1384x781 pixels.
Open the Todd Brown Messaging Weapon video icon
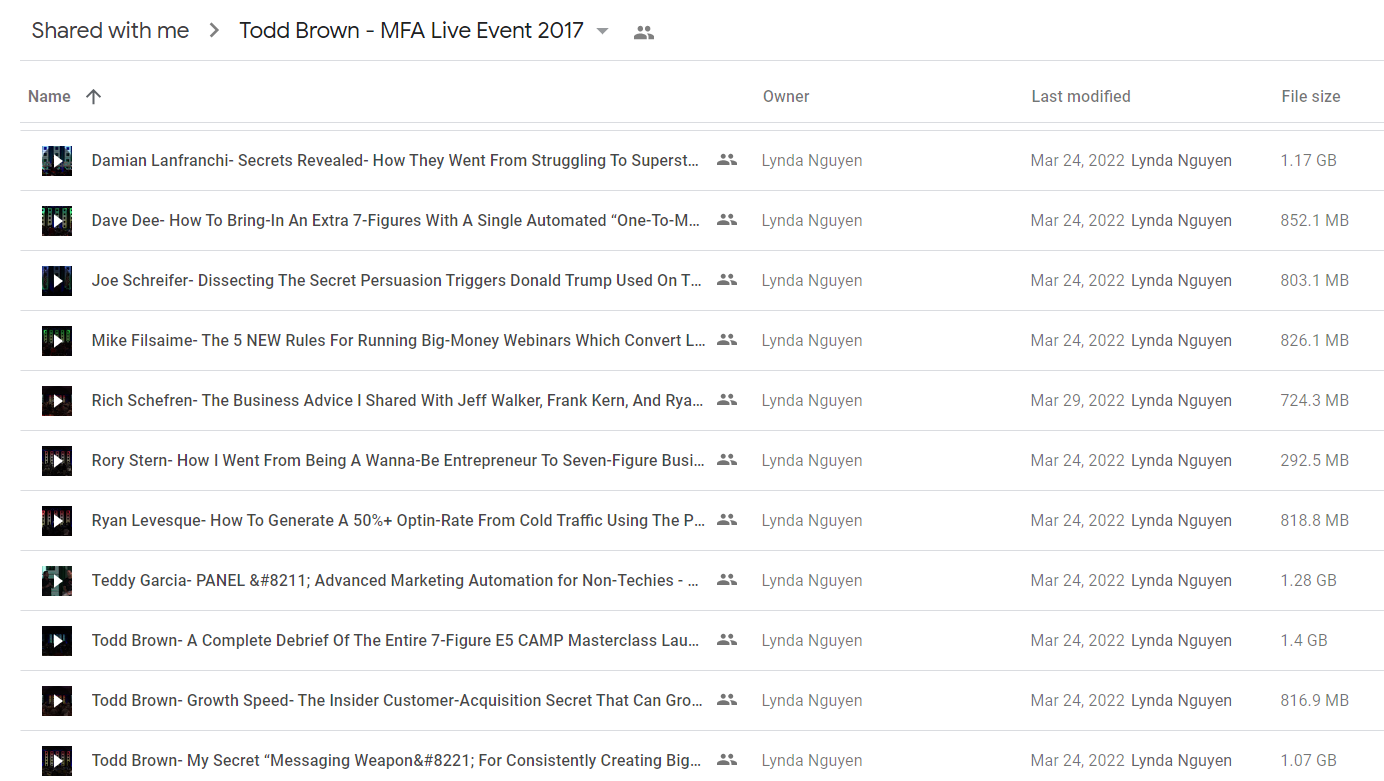coord(57,760)
